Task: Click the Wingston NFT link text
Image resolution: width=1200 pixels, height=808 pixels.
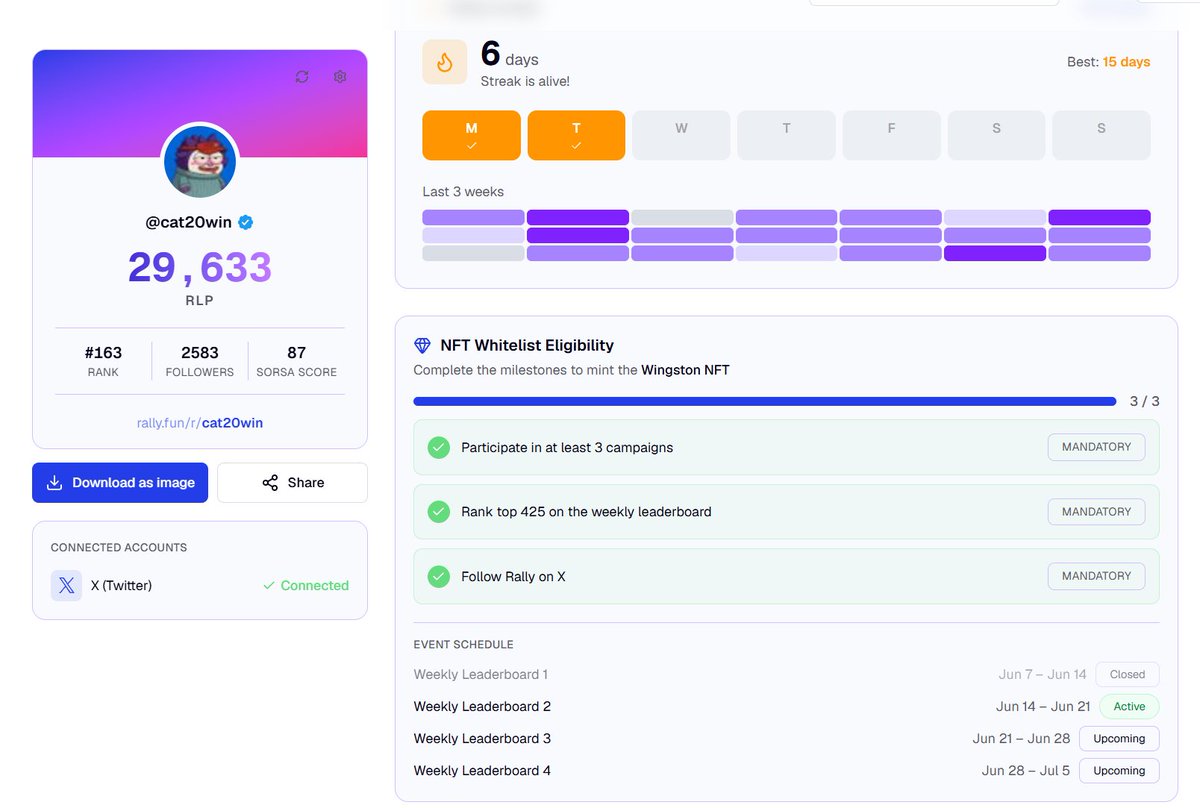Action: 686,370
